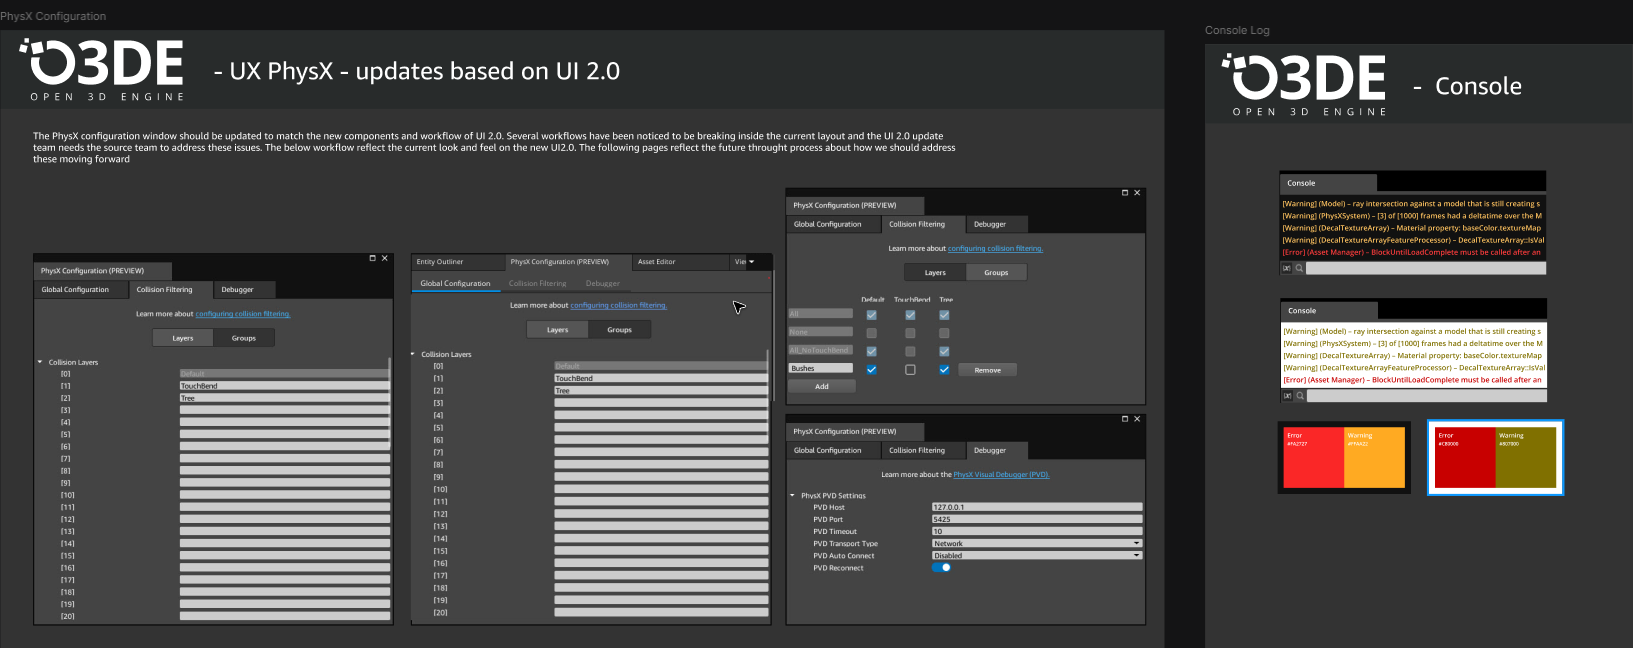The width and height of the screenshot is (1633, 648).
Task: Select Debugger sub-tab in docked middle window
Action: pyautogui.click(x=603, y=283)
